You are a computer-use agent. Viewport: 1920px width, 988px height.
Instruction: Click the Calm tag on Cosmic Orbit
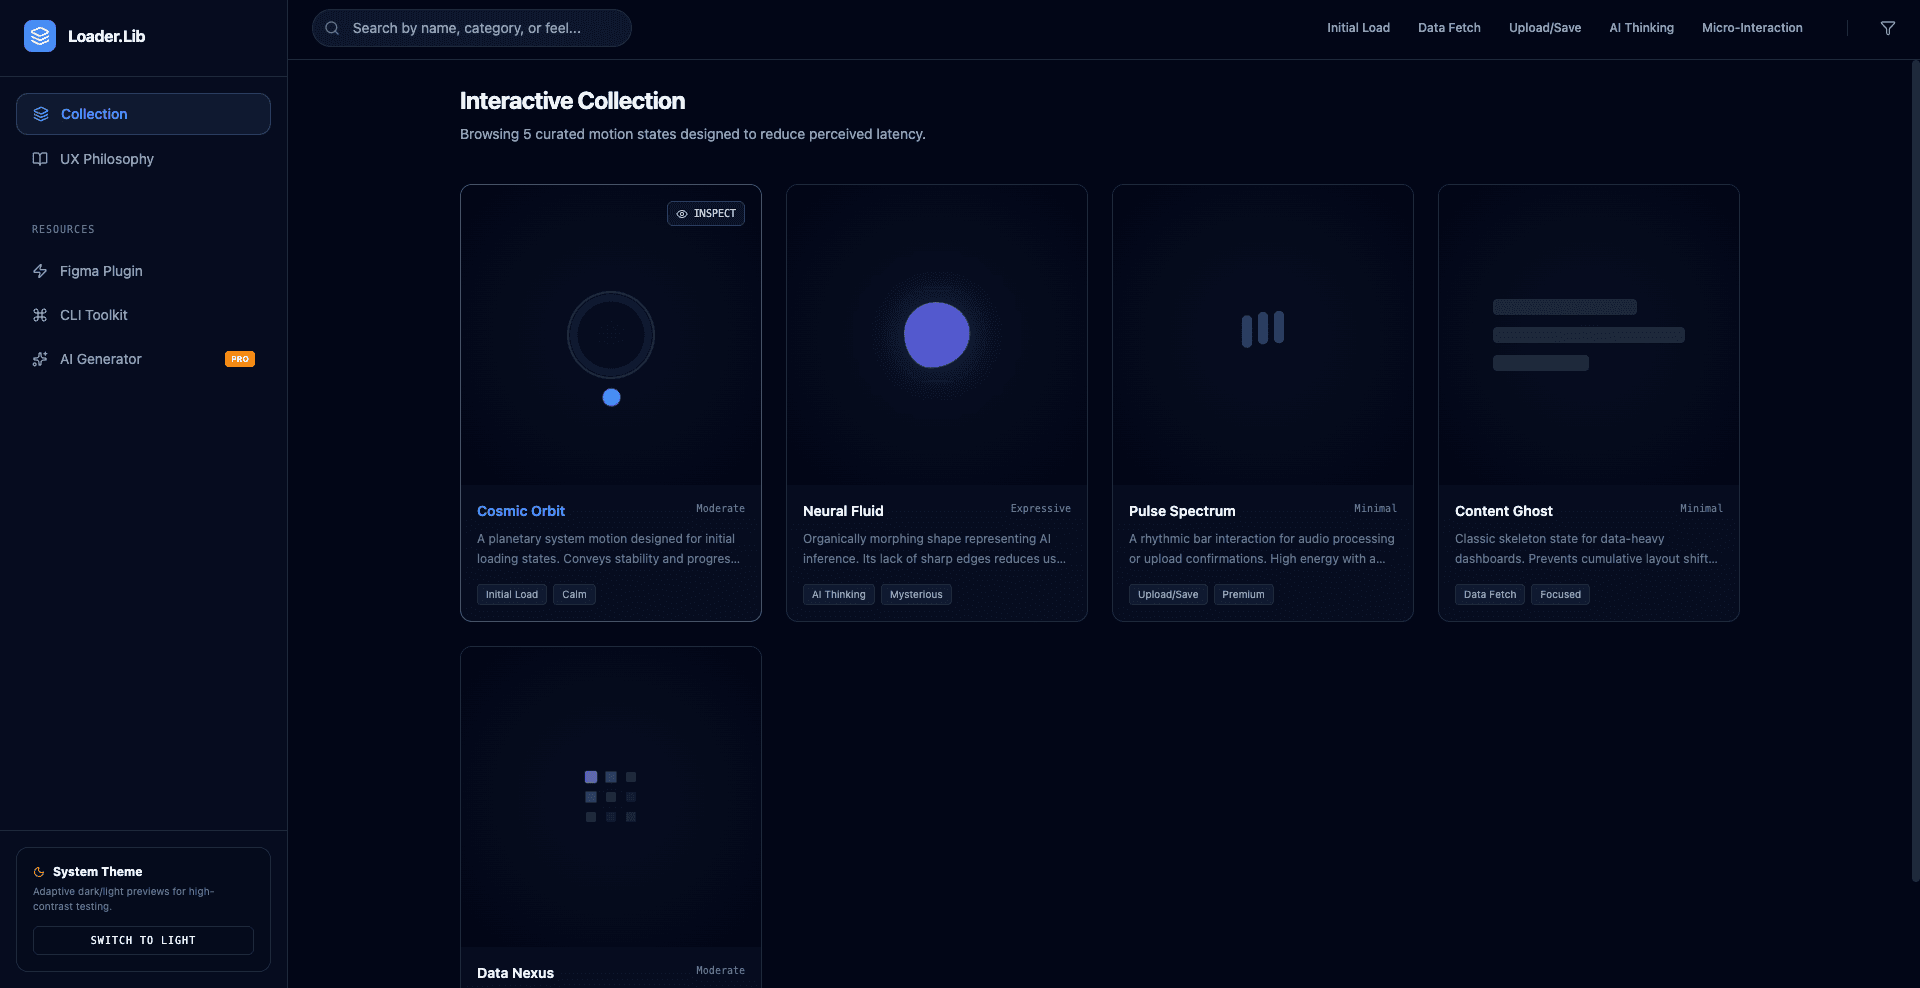(x=574, y=595)
